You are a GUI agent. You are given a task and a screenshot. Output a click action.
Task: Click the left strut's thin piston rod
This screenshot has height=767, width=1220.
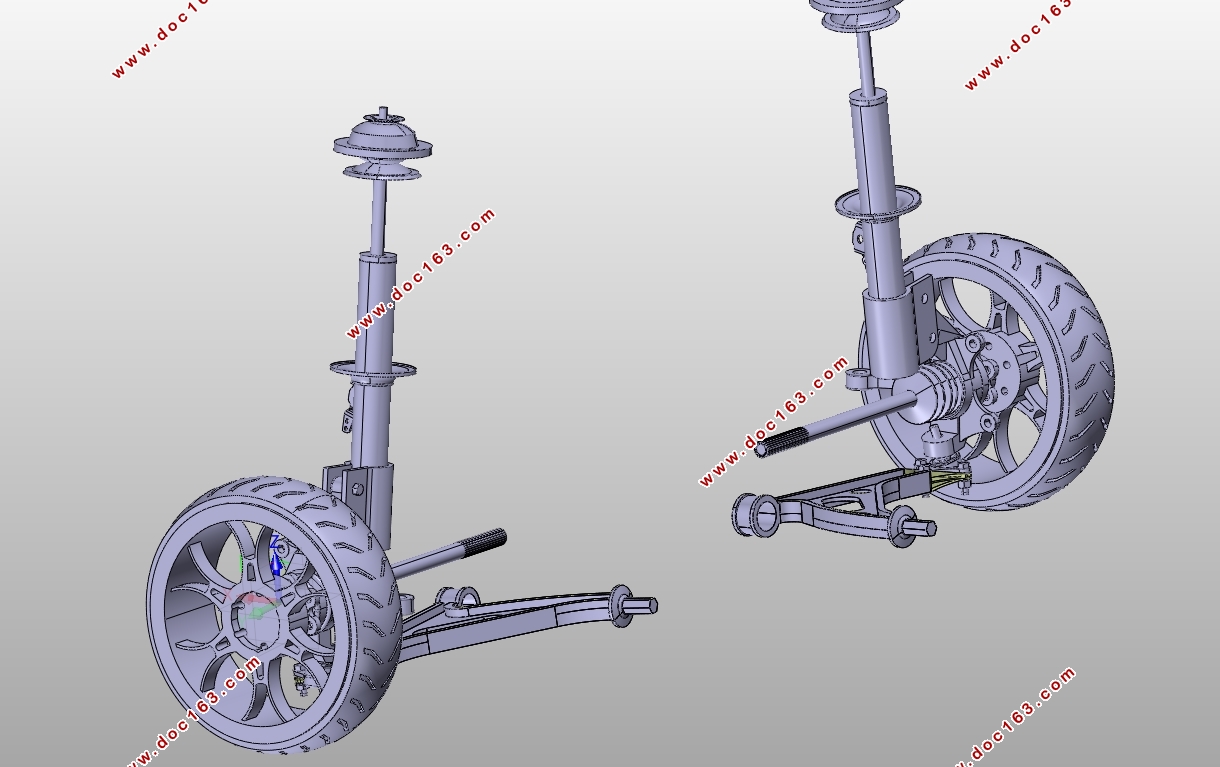tap(379, 217)
